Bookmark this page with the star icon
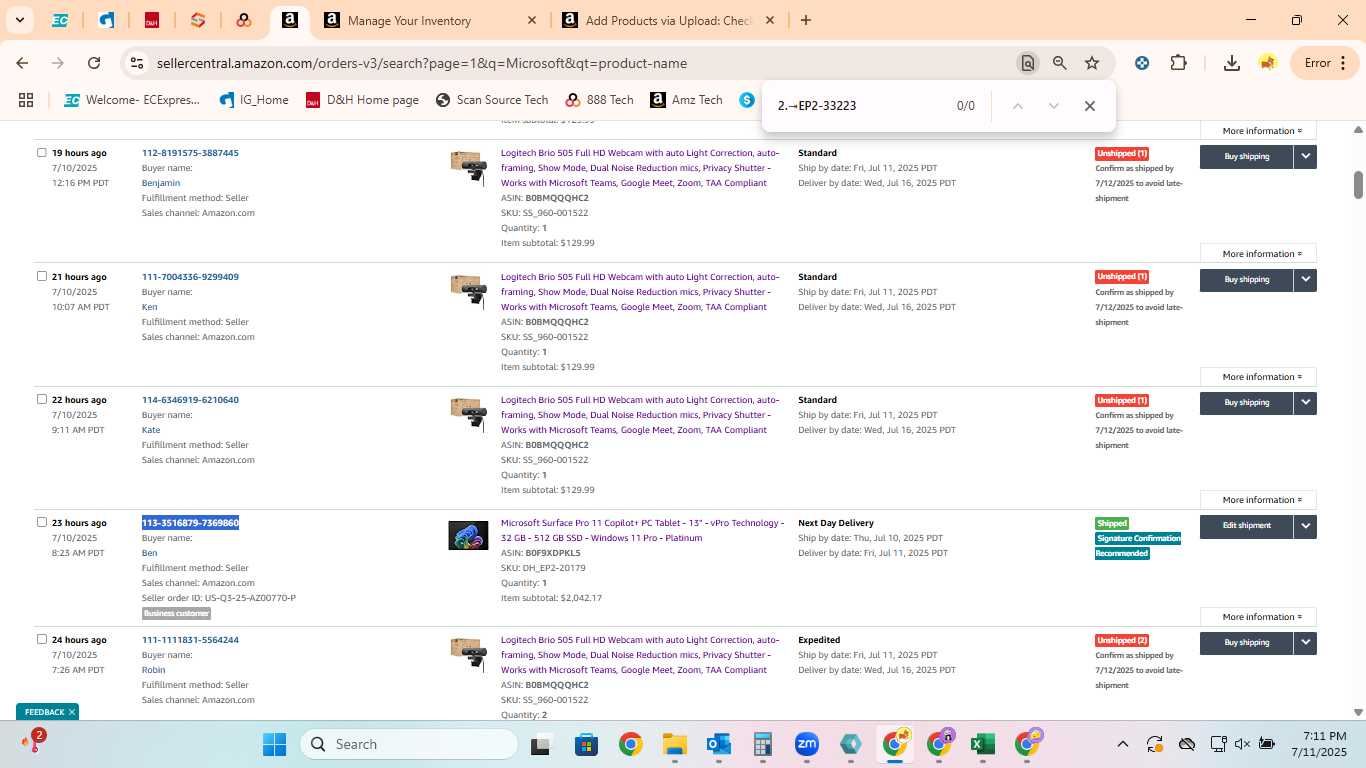This screenshot has width=1366, height=768. pyautogui.click(x=1092, y=63)
